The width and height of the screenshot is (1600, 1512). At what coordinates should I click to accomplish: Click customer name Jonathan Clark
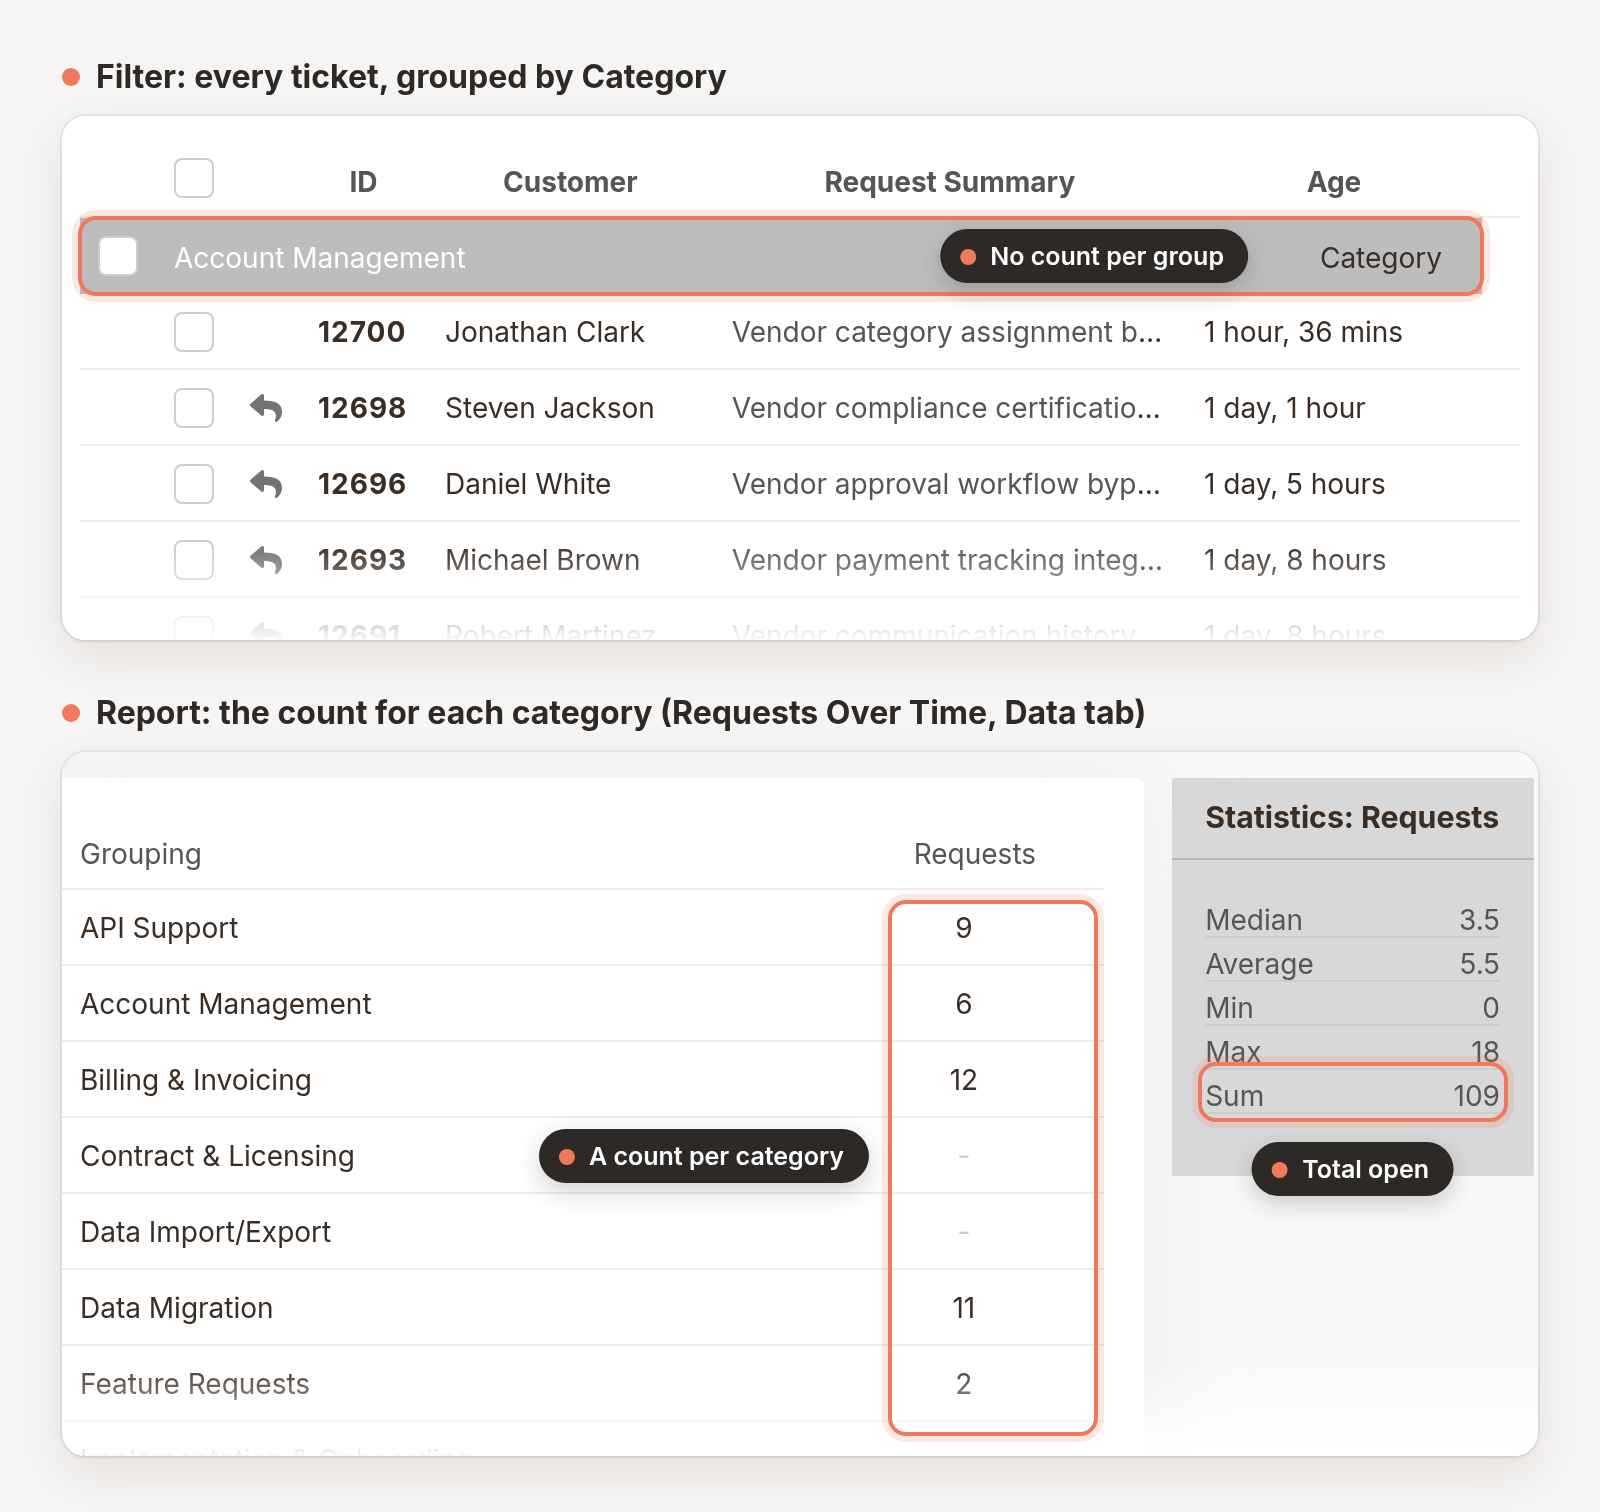coord(545,332)
